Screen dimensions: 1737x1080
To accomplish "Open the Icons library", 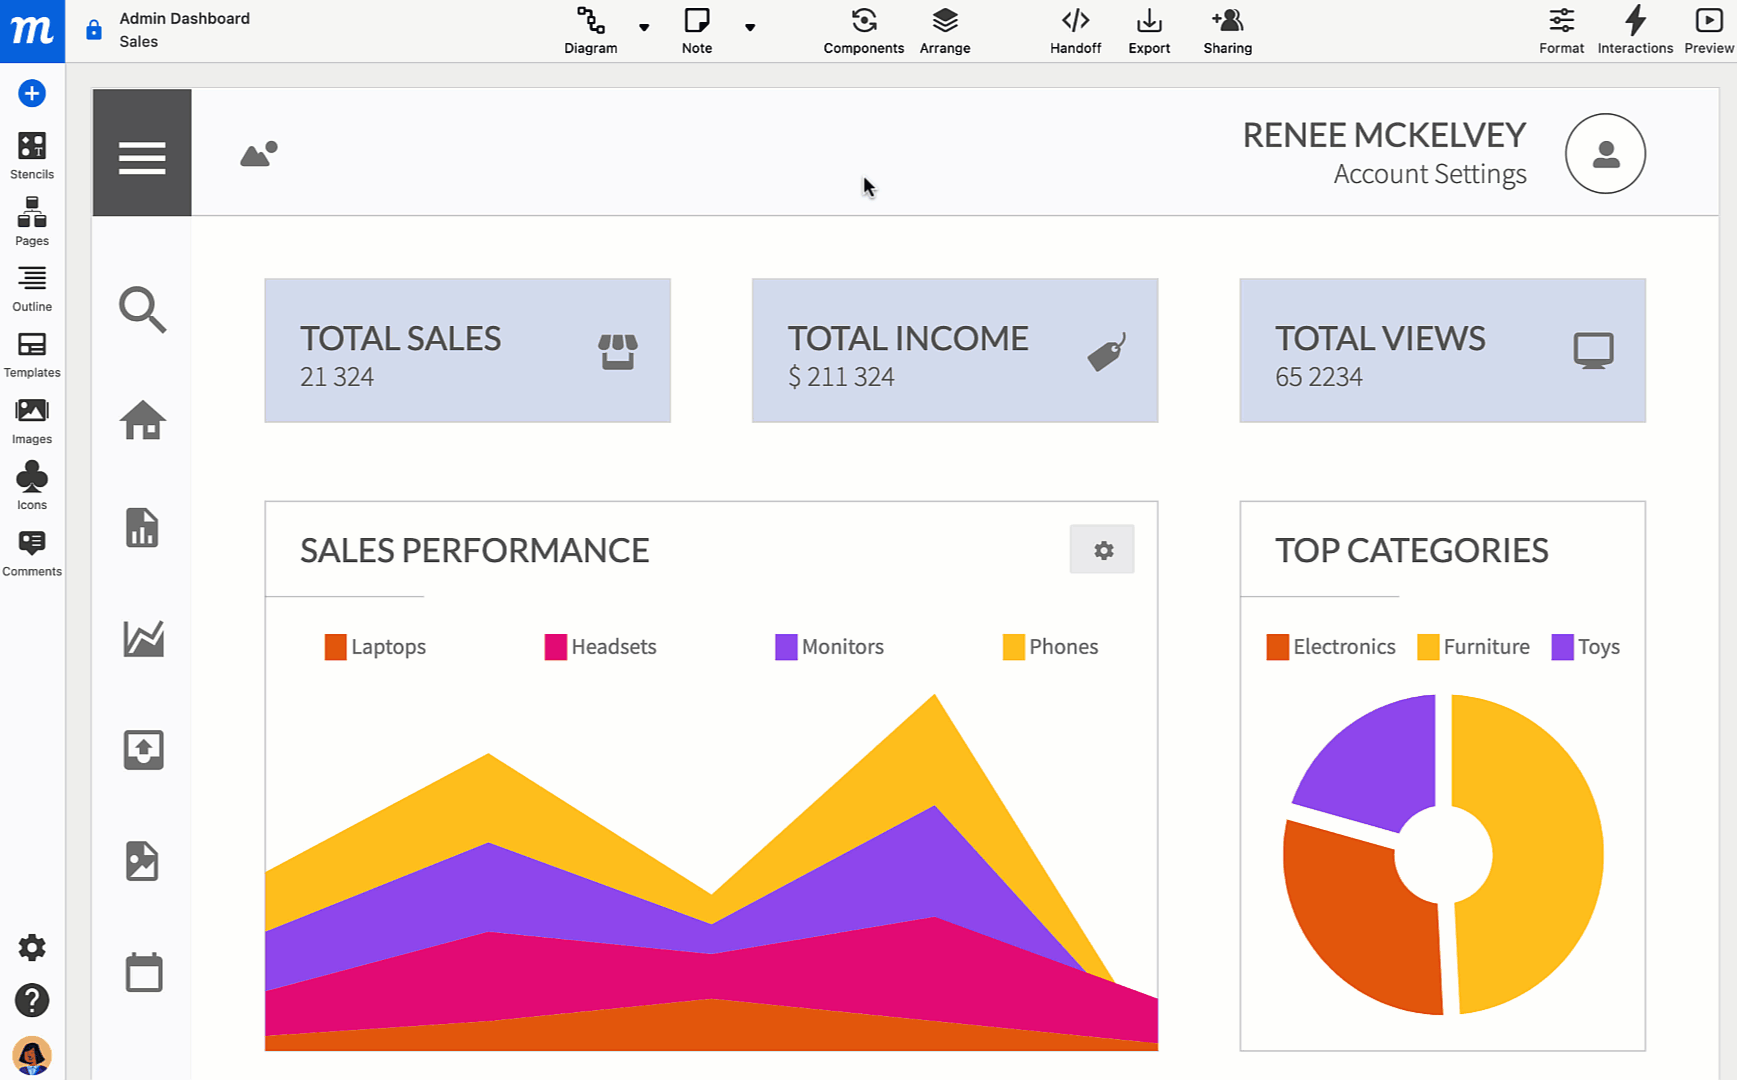I will tap(32, 486).
